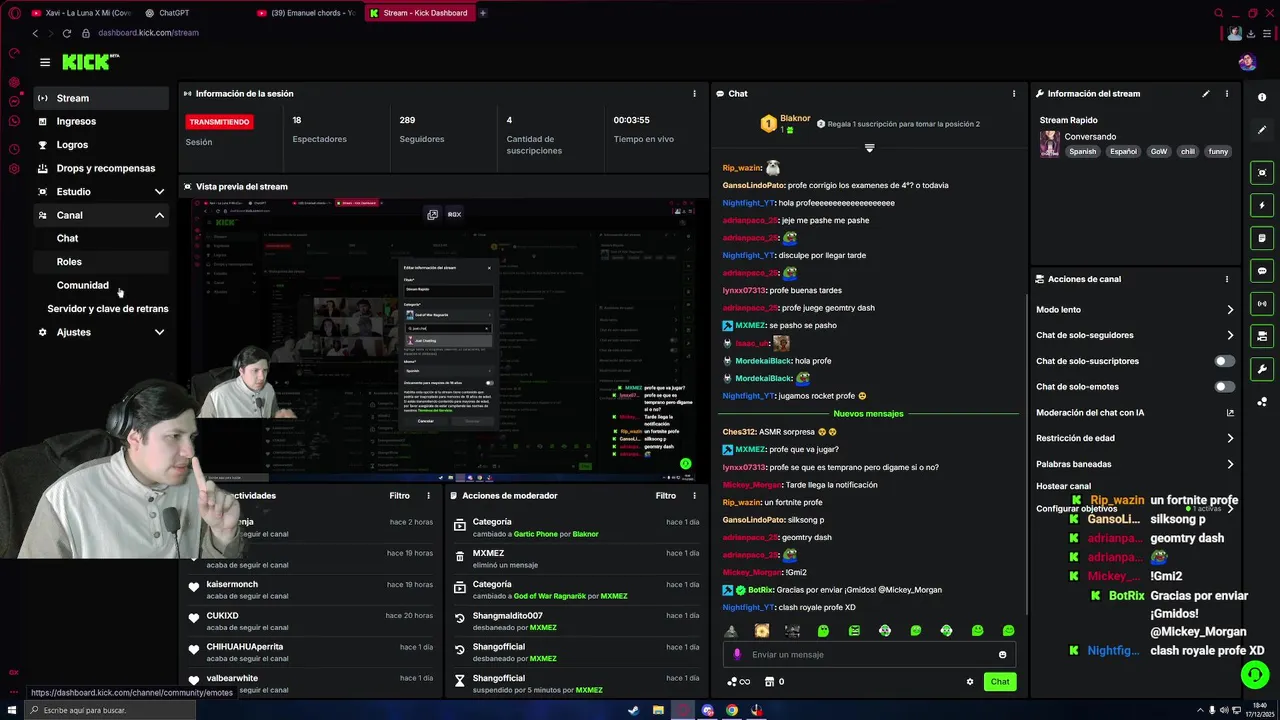This screenshot has width=1280, height=720.
Task: Open Modo lento options
Action: tap(1134, 310)
